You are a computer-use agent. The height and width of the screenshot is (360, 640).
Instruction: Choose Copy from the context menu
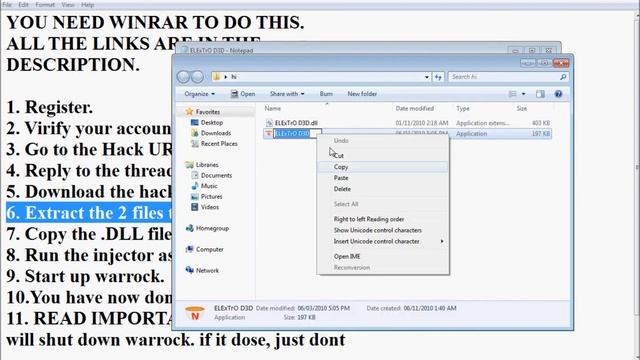coord(383,167)
